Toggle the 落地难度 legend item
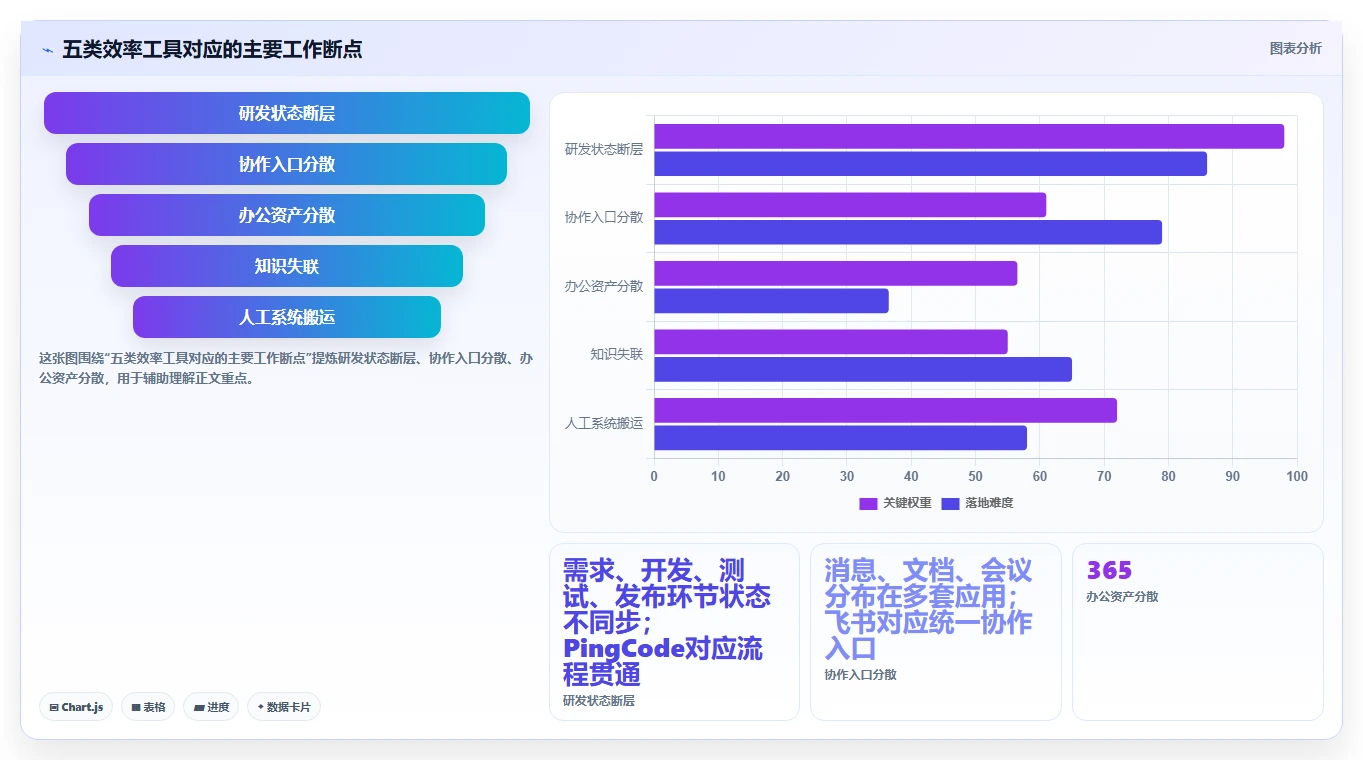The image size is (1363, 760). (977, 503)
